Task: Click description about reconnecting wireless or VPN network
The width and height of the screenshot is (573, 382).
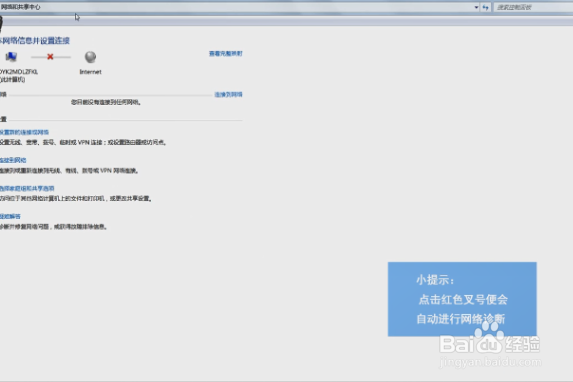Action: (x=69, y=171)
